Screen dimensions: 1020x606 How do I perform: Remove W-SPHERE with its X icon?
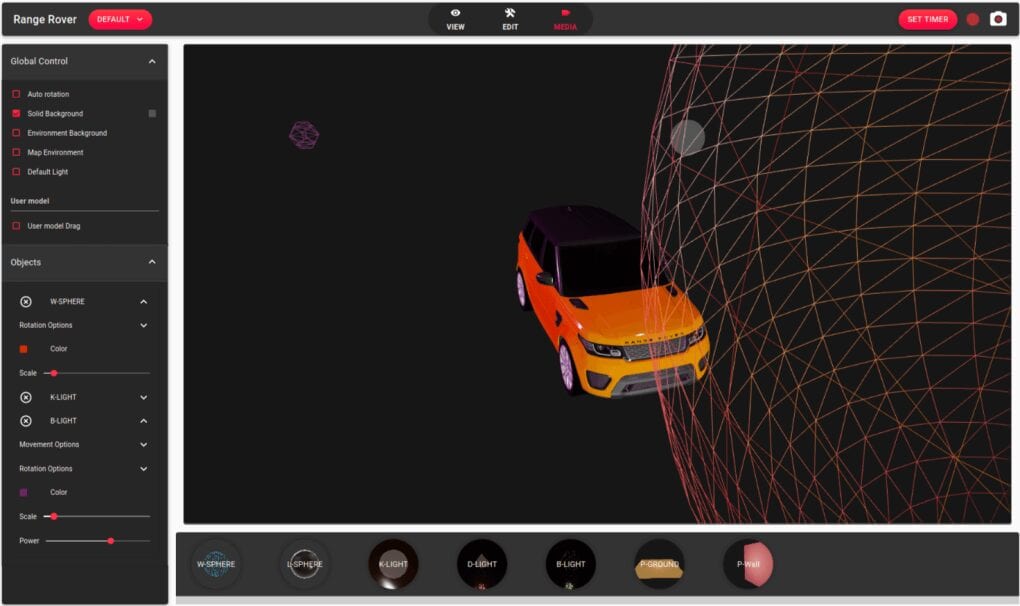(25, 302)
